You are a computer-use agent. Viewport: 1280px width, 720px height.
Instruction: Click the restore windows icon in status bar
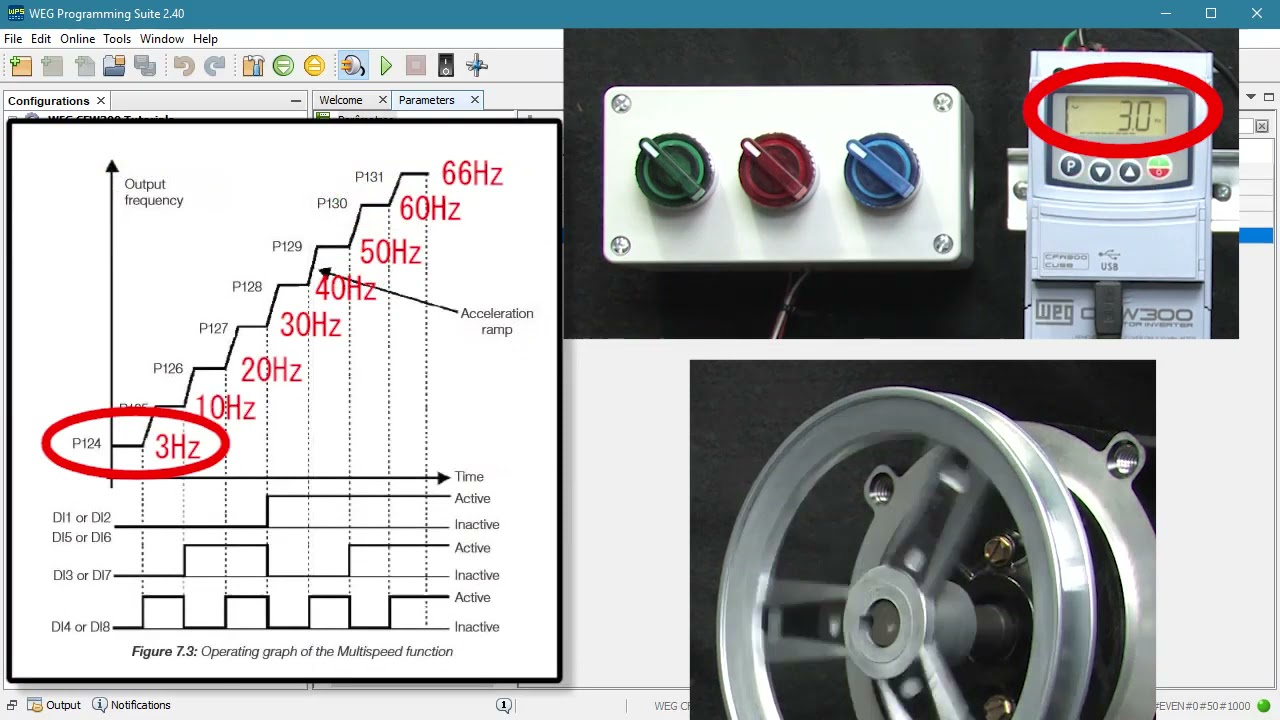click(12, 705)
